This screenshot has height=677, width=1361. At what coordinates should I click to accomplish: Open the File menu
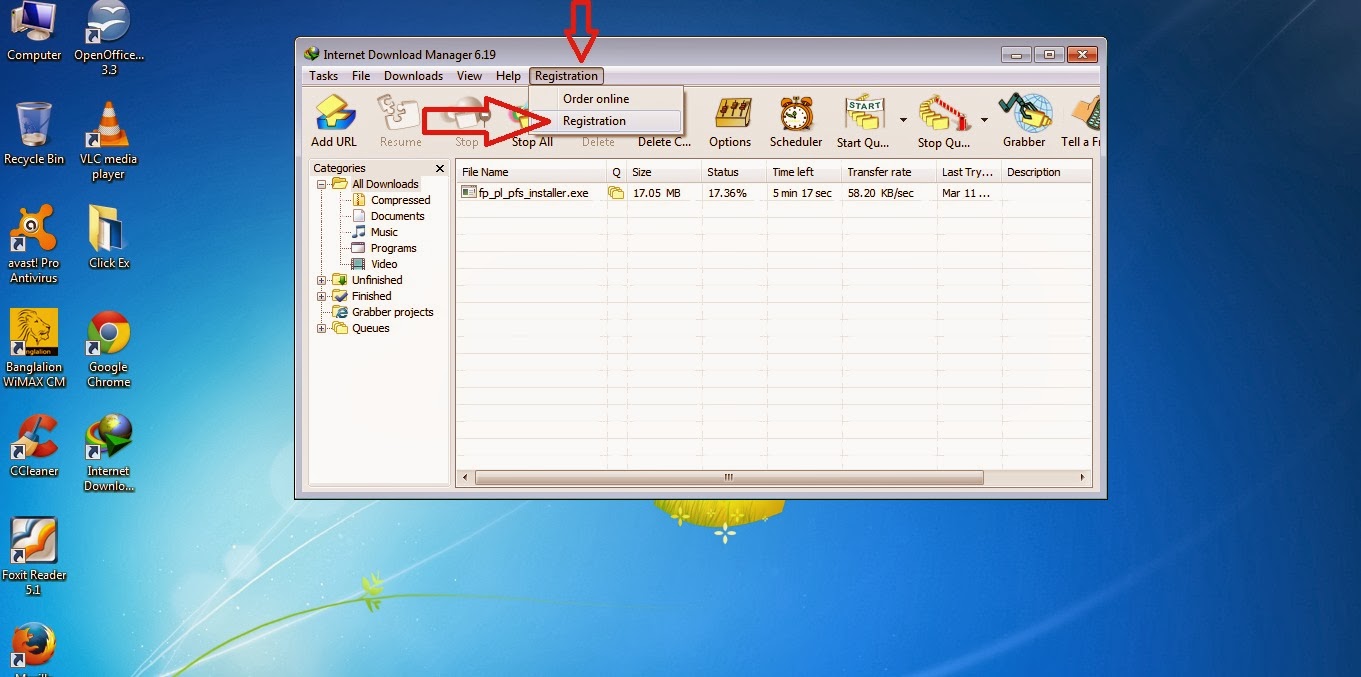tap(361, 76)
